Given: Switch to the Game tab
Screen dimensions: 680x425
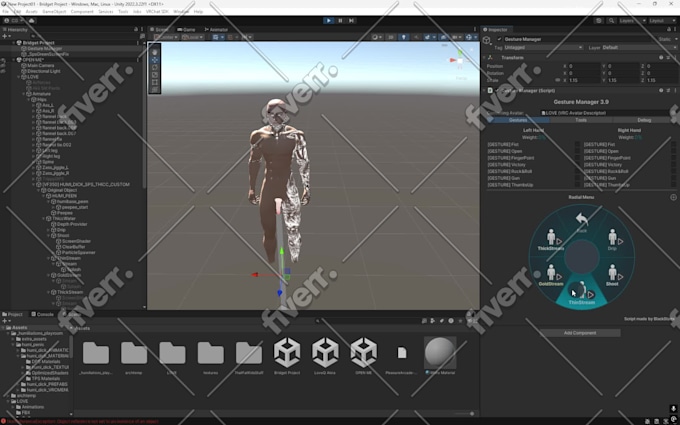Looking at the screenshot, I should (186, 29).
